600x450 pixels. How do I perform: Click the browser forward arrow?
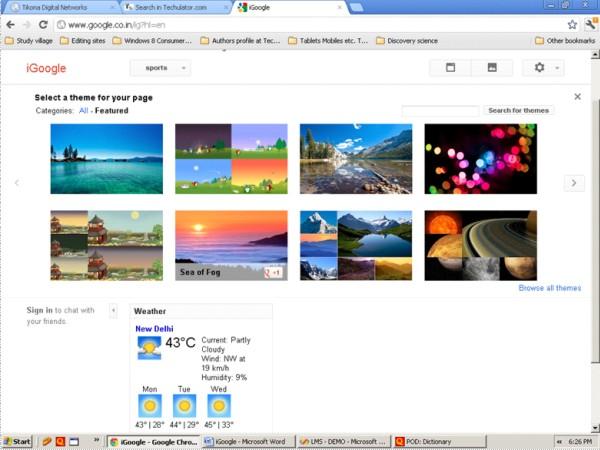(26, 25)
